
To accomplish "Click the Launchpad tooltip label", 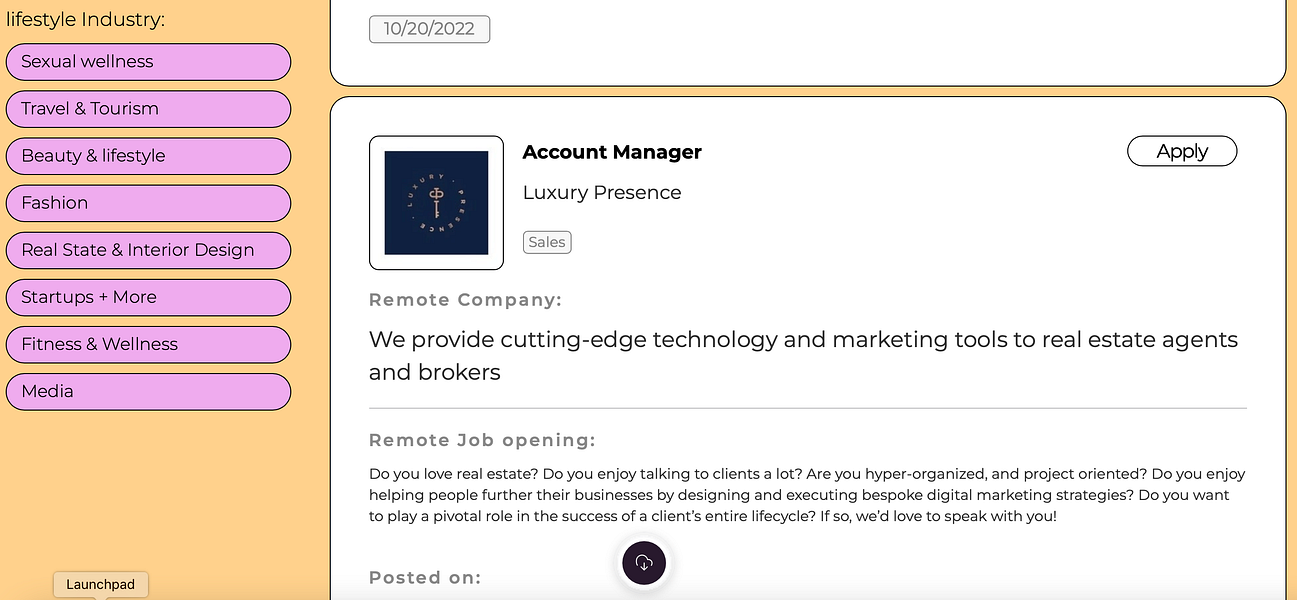I will [x=100, y=585].
